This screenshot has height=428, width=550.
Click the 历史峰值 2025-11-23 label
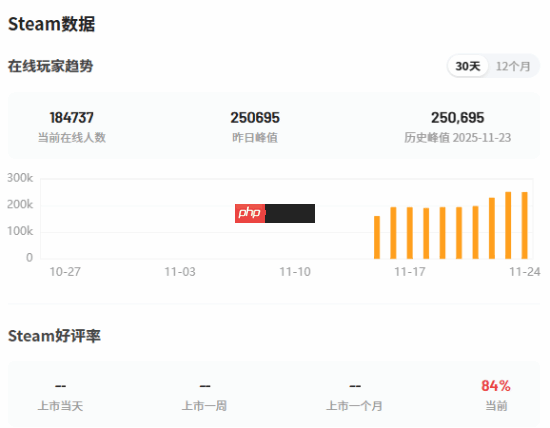pyautogui.click(x=457, y=138)
